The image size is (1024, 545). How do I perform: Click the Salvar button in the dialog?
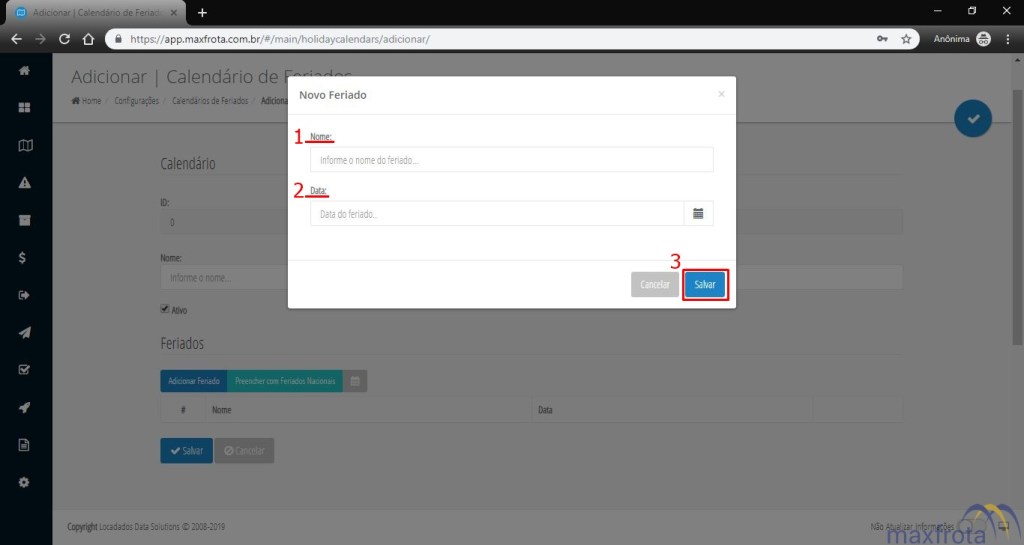tap(705, 285)
